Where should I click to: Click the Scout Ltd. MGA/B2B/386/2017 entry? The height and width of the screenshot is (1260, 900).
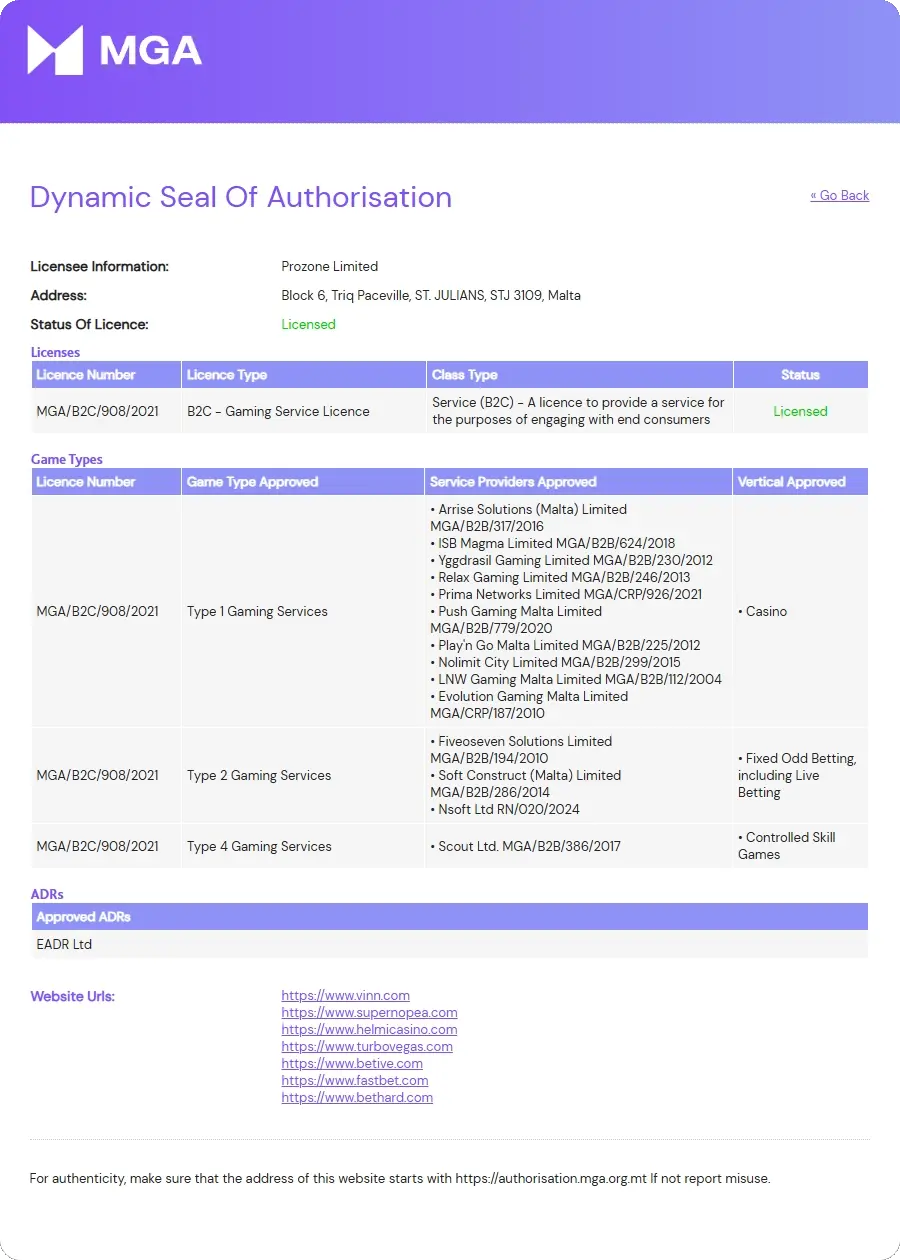525,846
